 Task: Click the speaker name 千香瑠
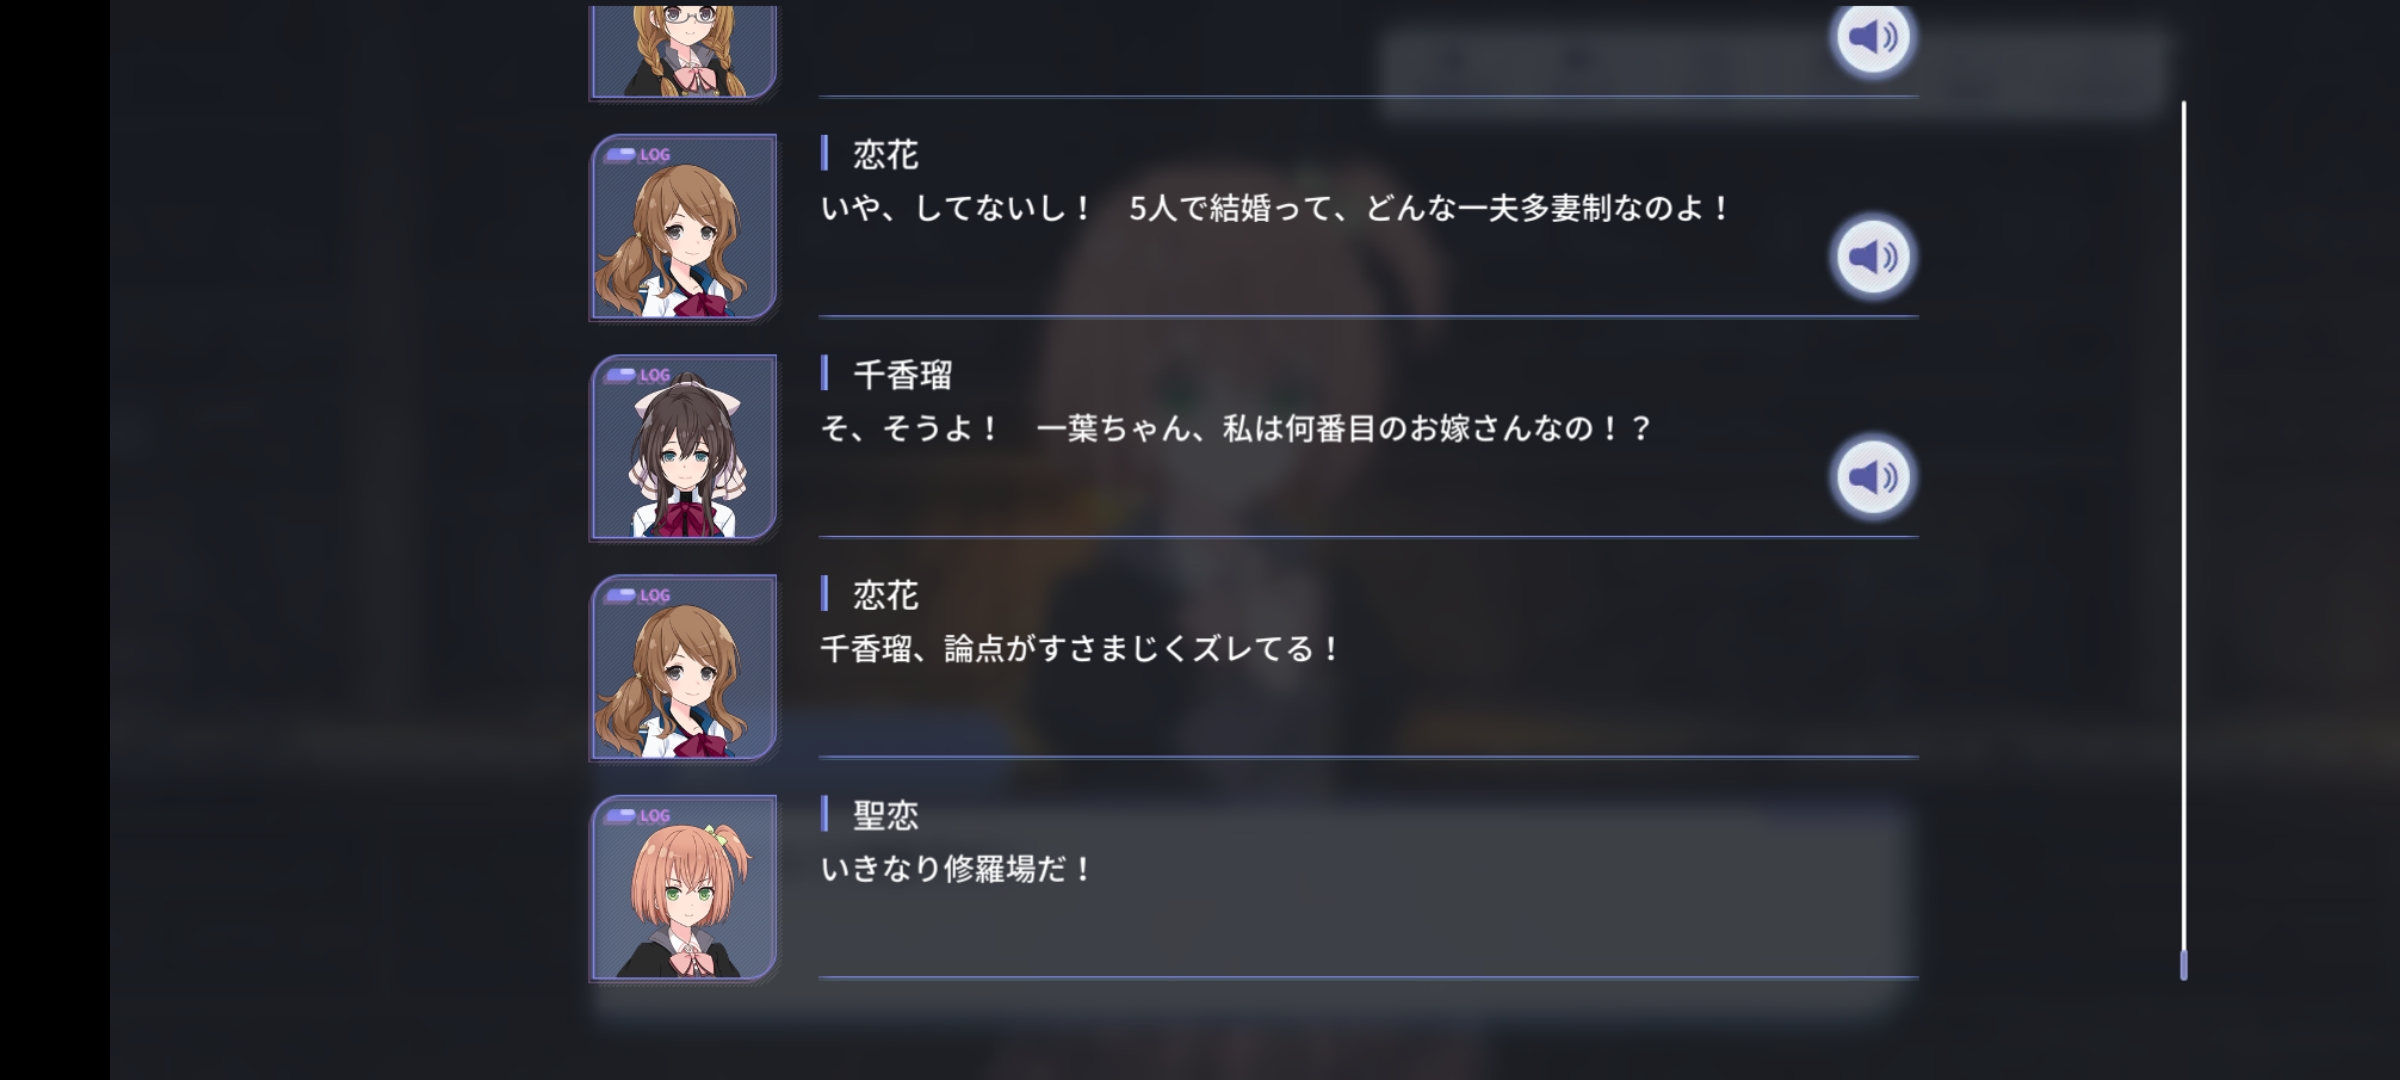(902, 375)
